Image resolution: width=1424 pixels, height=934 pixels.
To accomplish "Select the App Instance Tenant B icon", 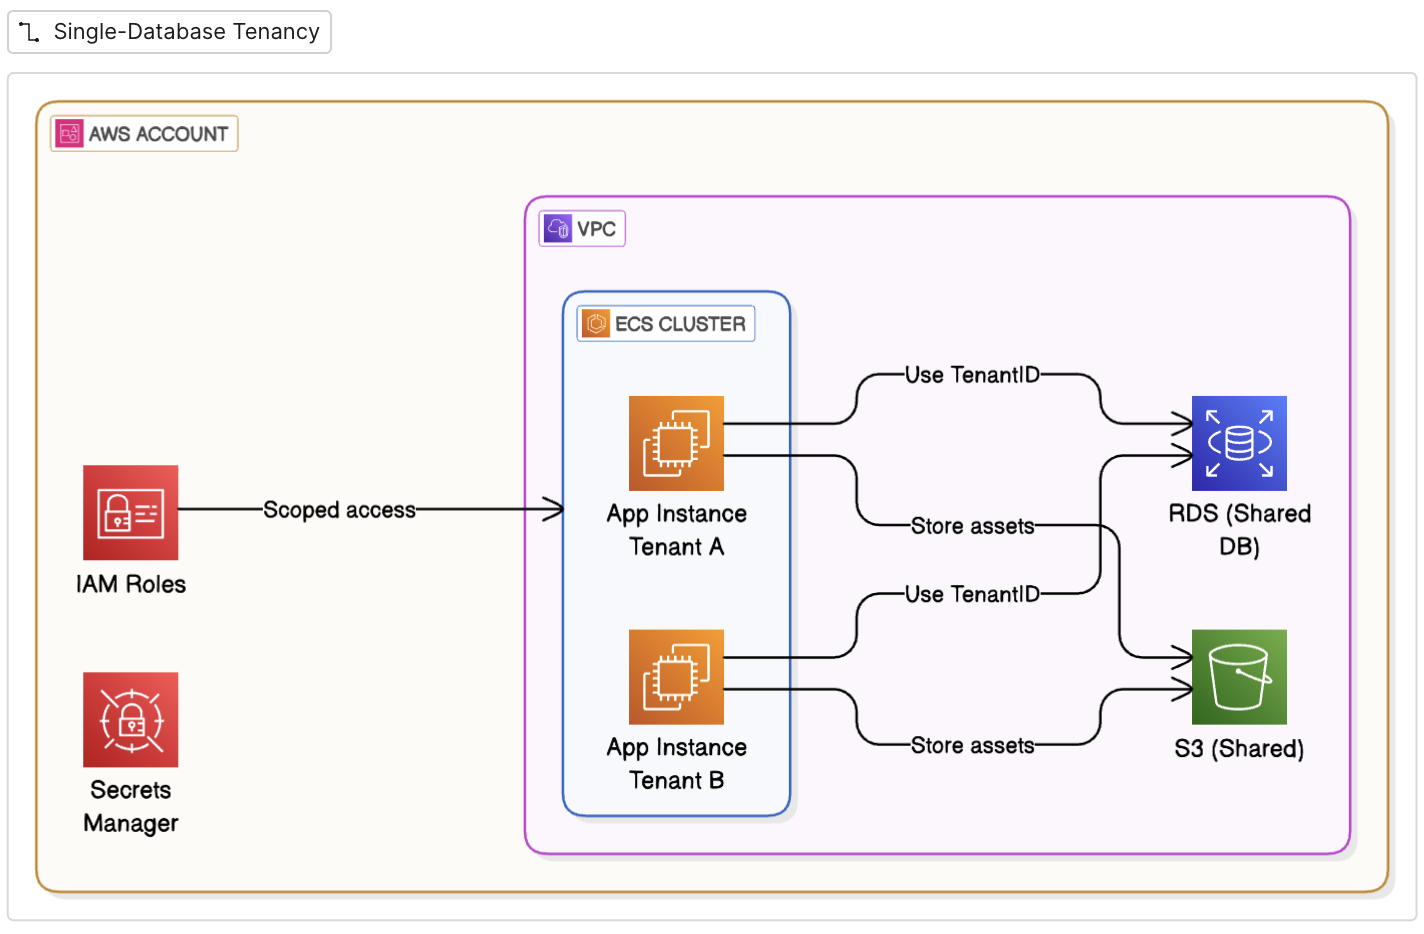I will (676, 677).
